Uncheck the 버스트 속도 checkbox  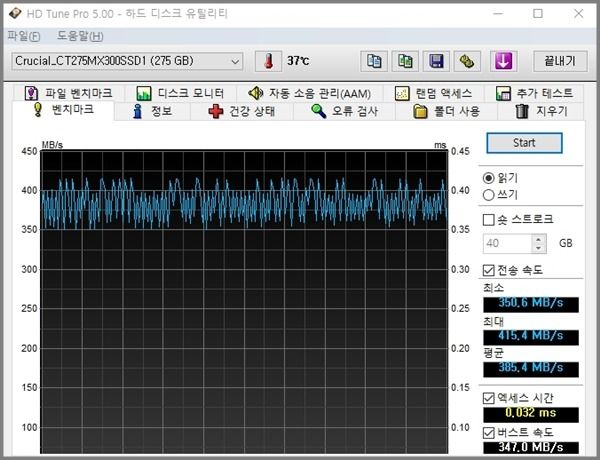[489, 433]
